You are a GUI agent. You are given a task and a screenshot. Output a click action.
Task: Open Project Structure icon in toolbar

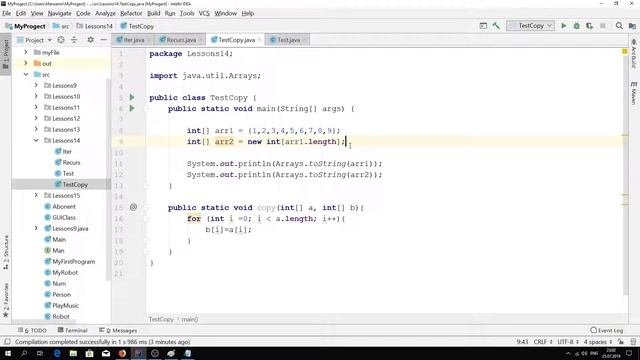coord(632,26)
